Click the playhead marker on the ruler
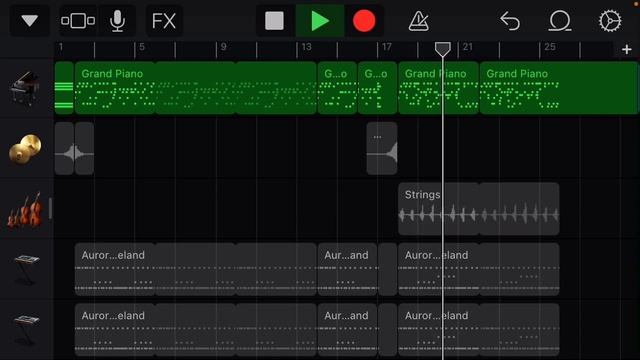The image size is (640, 360). [x=442, y=49]
